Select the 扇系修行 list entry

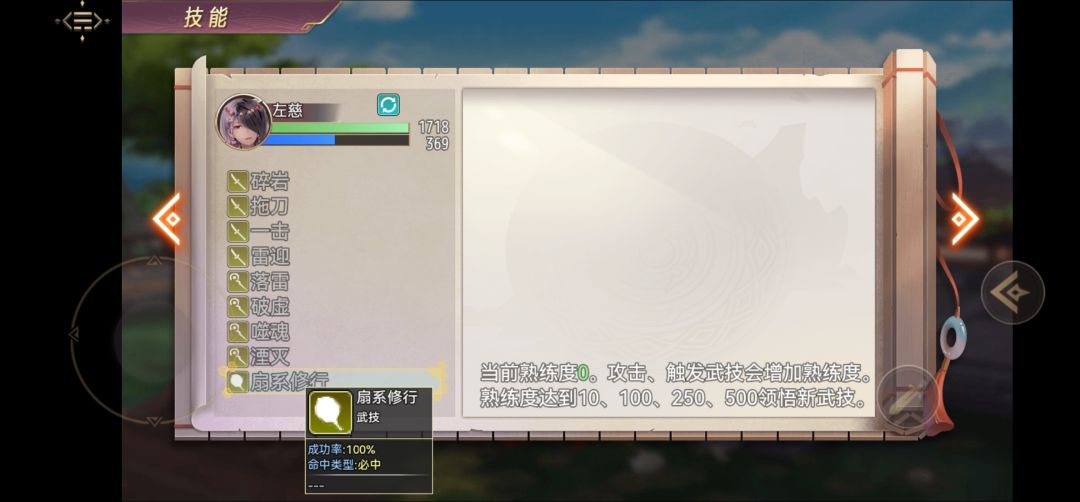[x=333, y=380]
